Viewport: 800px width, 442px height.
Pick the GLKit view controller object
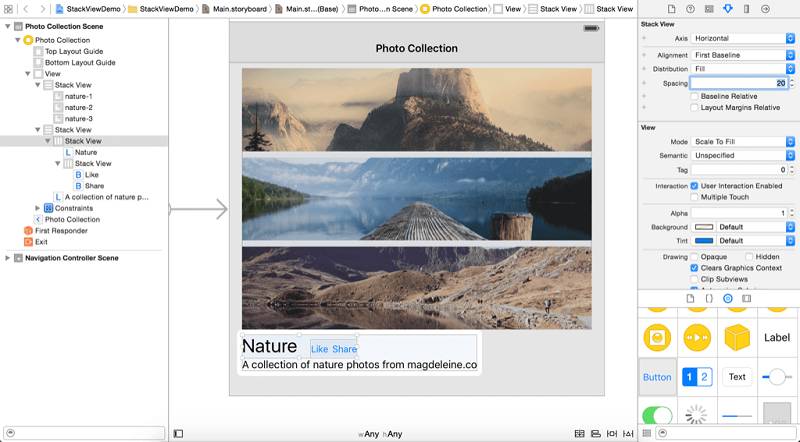click(x=657, y=337)
